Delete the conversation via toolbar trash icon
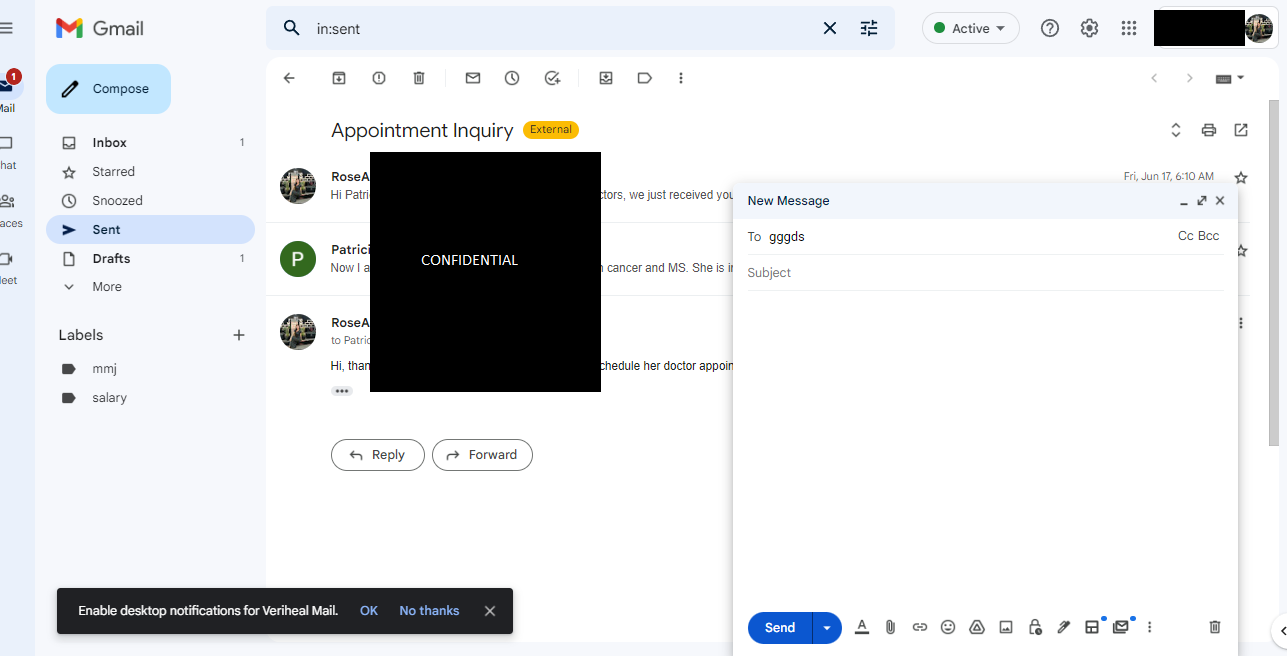This screenshot has width=1287, height=656. [x=419, y=78]
